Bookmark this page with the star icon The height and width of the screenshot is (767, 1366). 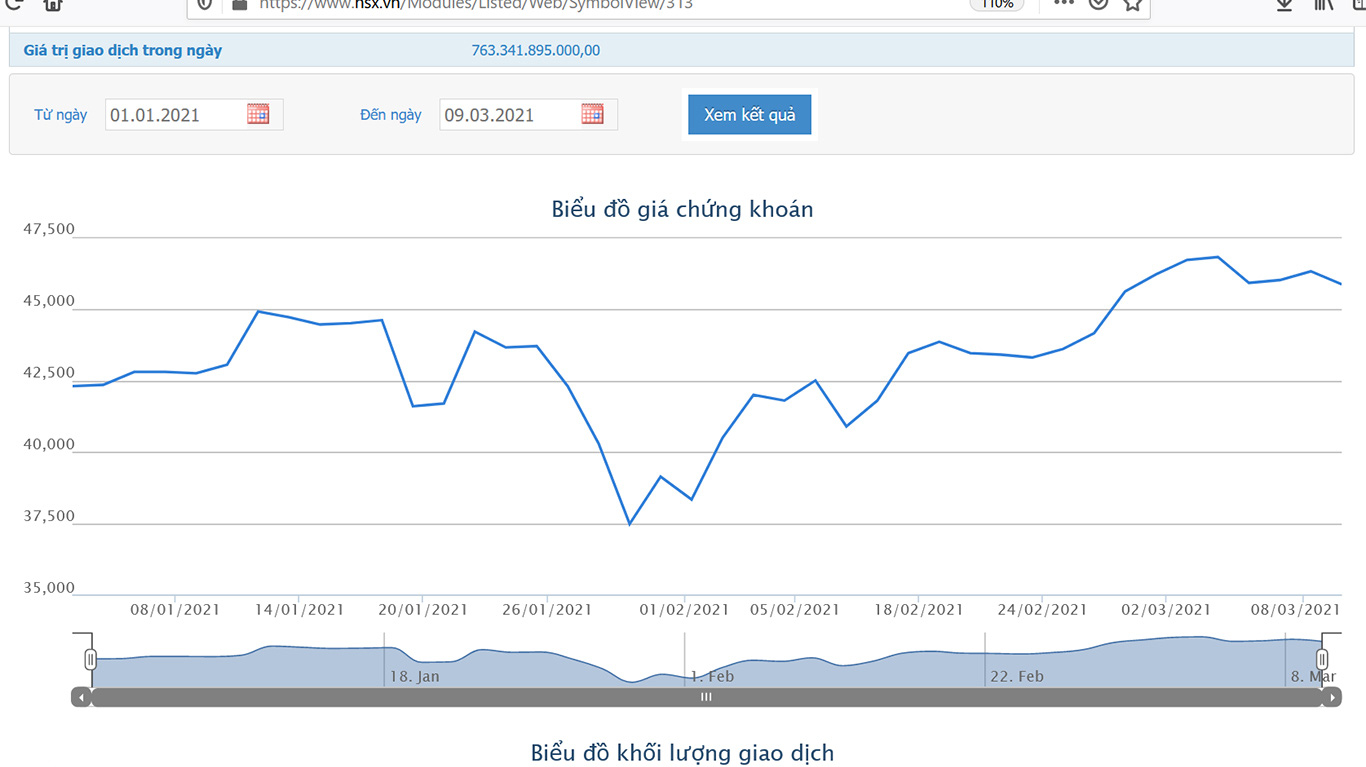pos(1132,4)
